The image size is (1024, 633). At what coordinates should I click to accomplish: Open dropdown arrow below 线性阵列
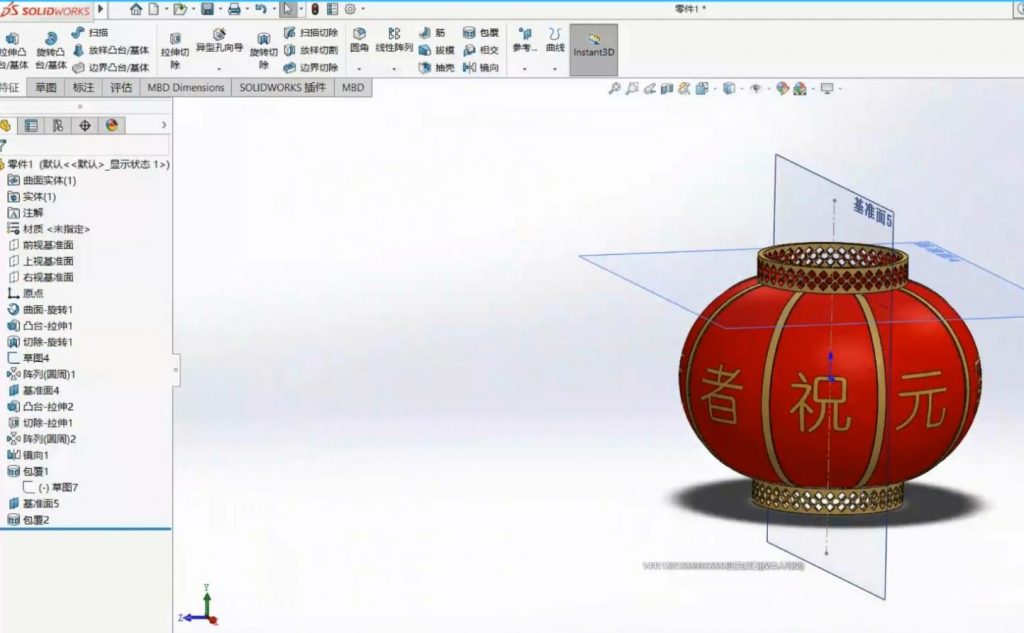coord(394,69)
